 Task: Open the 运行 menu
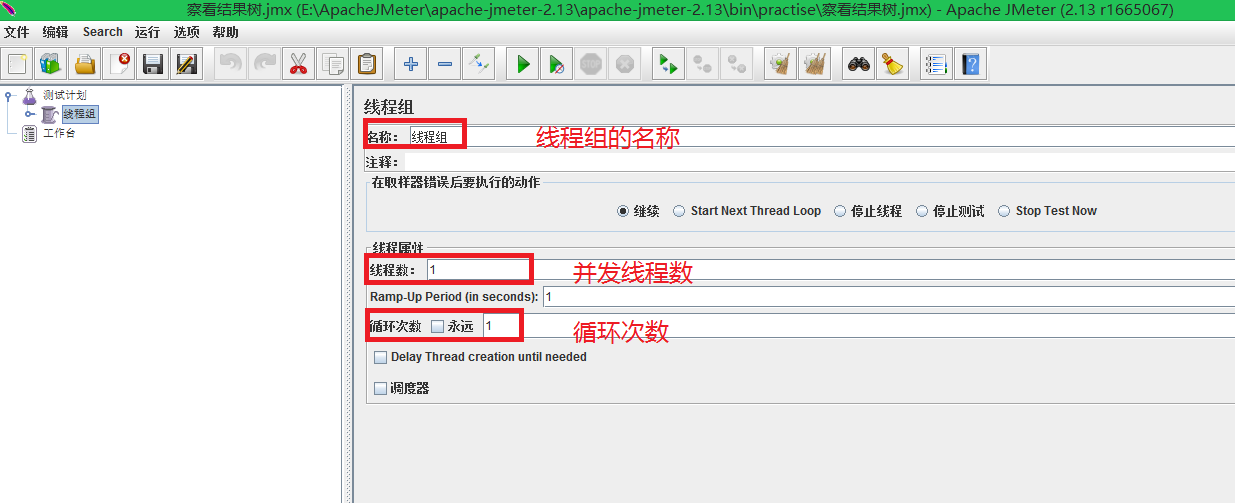147,32
